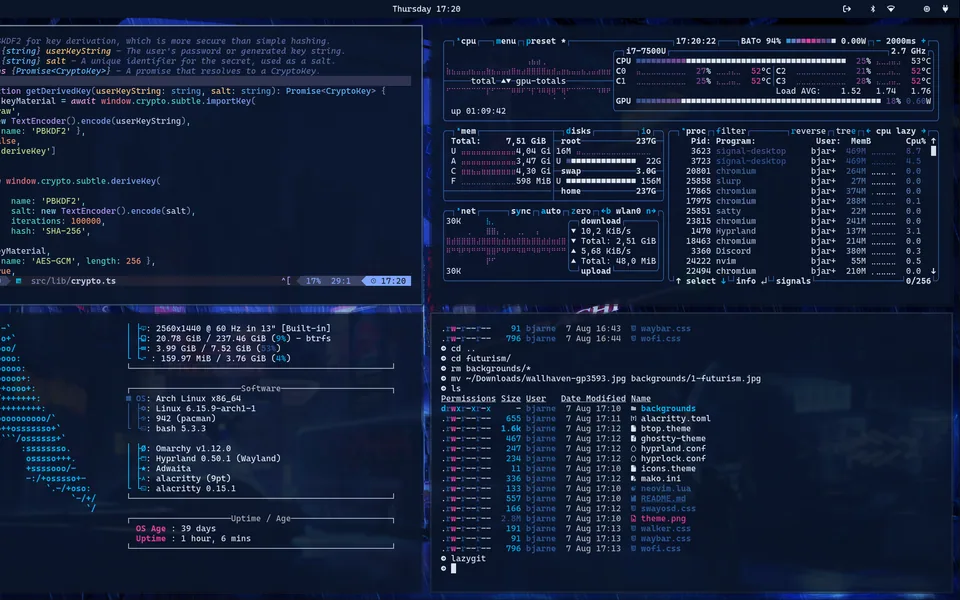Click the up arrow left of 'select' in btop
The width and height of the screenshot is (960, 600).
coord(678,281)
